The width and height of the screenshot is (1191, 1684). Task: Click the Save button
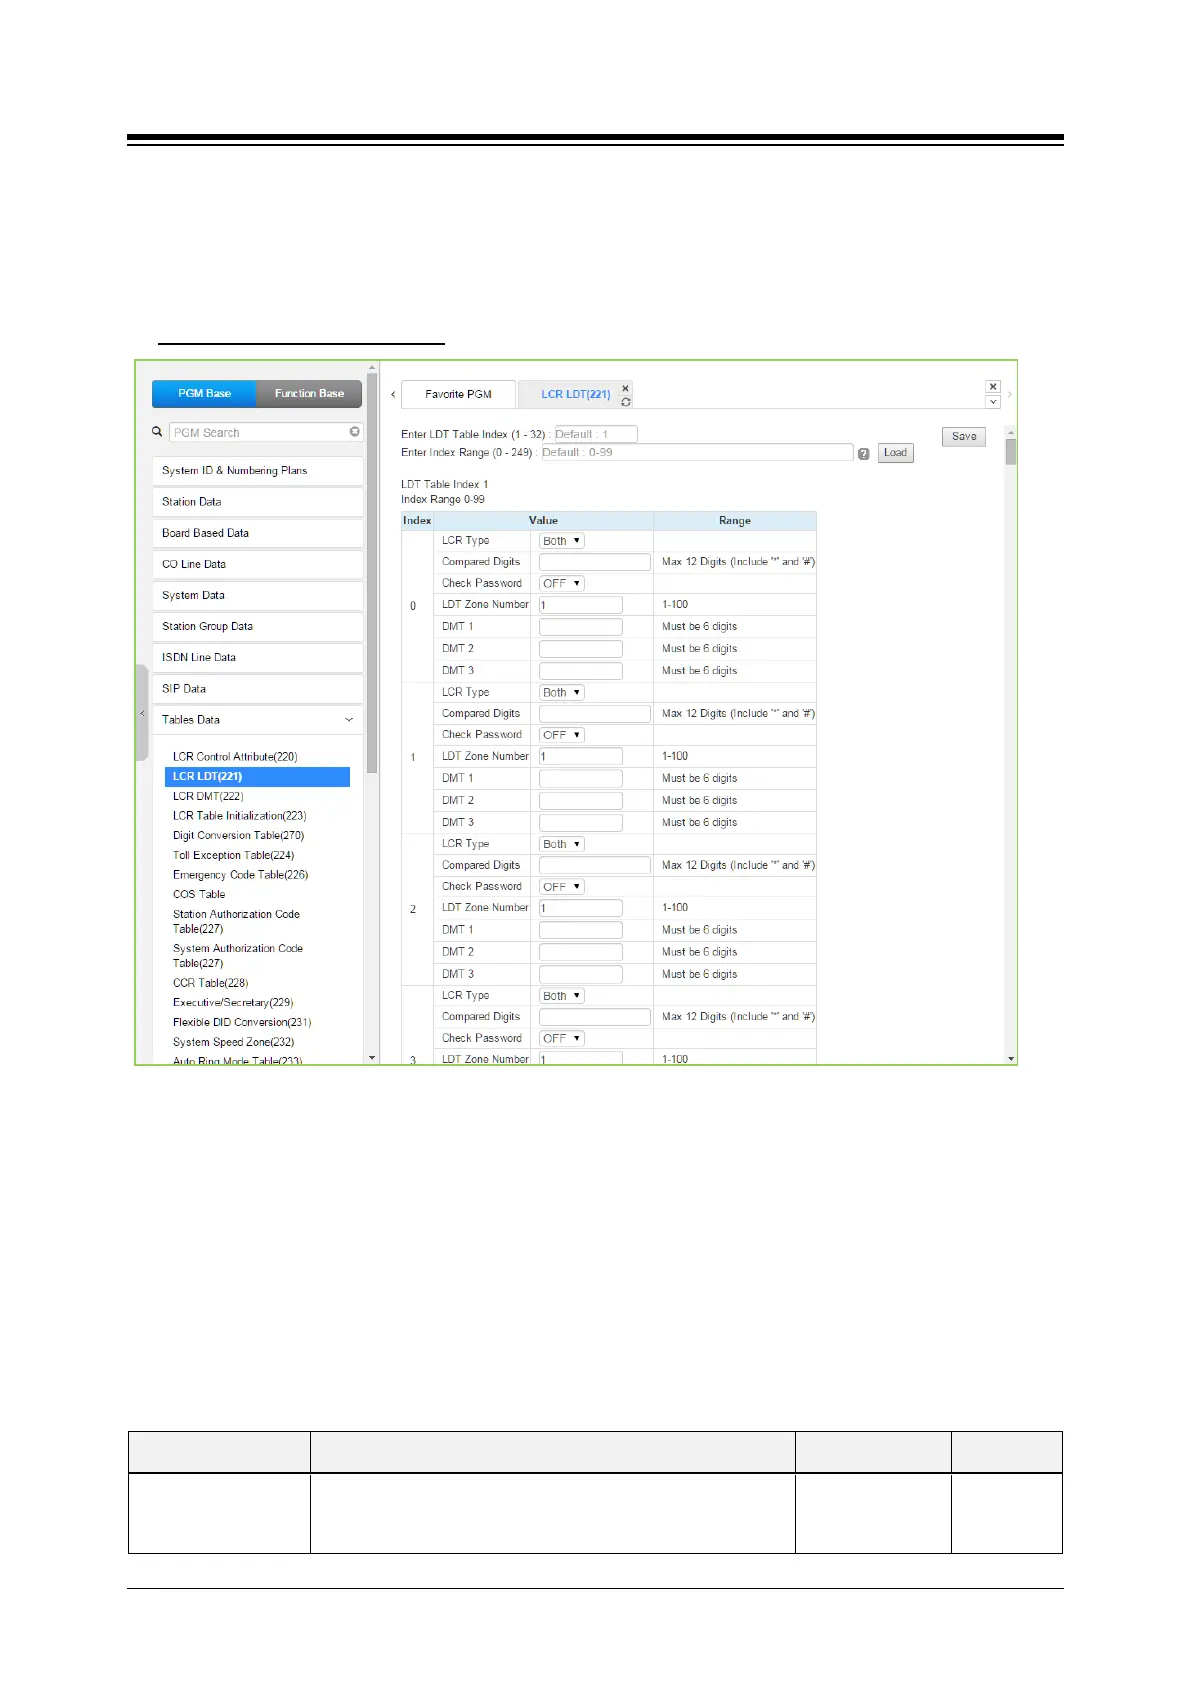[x=964, y=436]
